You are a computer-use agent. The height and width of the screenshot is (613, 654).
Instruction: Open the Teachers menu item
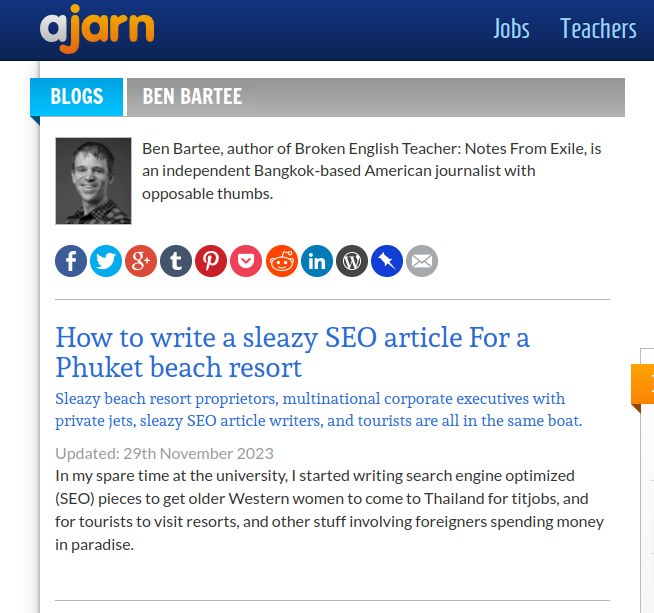click(x=598, y=29)
